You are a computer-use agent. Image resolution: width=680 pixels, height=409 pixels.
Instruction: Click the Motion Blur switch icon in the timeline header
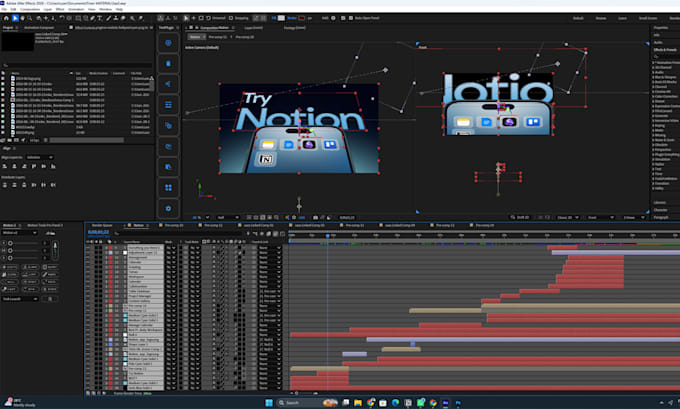click(275, 234)
